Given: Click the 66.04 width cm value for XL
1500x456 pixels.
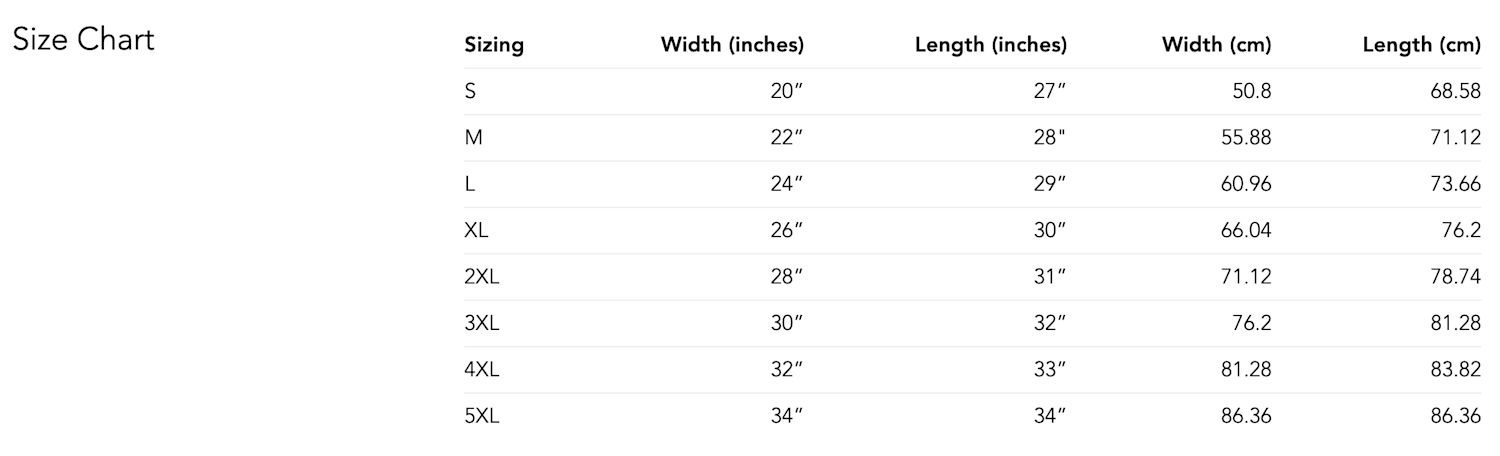Looking at the screenshot, I should coord(1244,231).
